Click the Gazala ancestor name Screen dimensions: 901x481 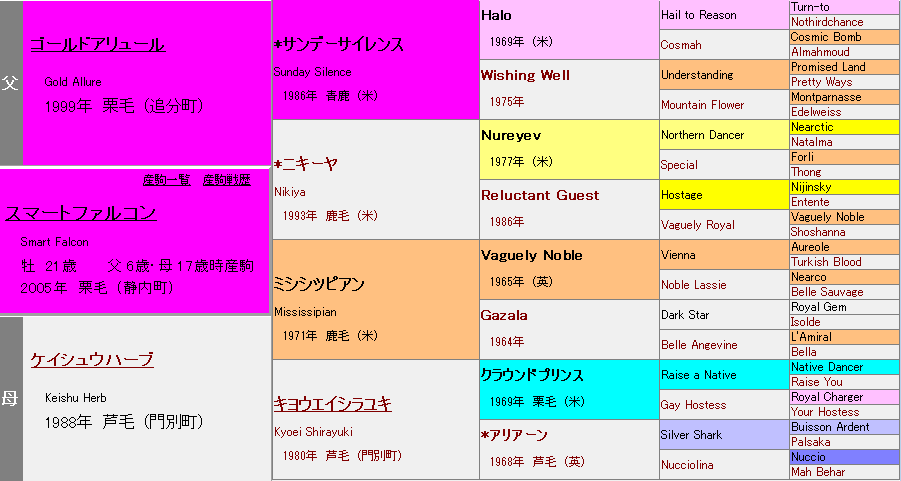click(x=504, y=316)
